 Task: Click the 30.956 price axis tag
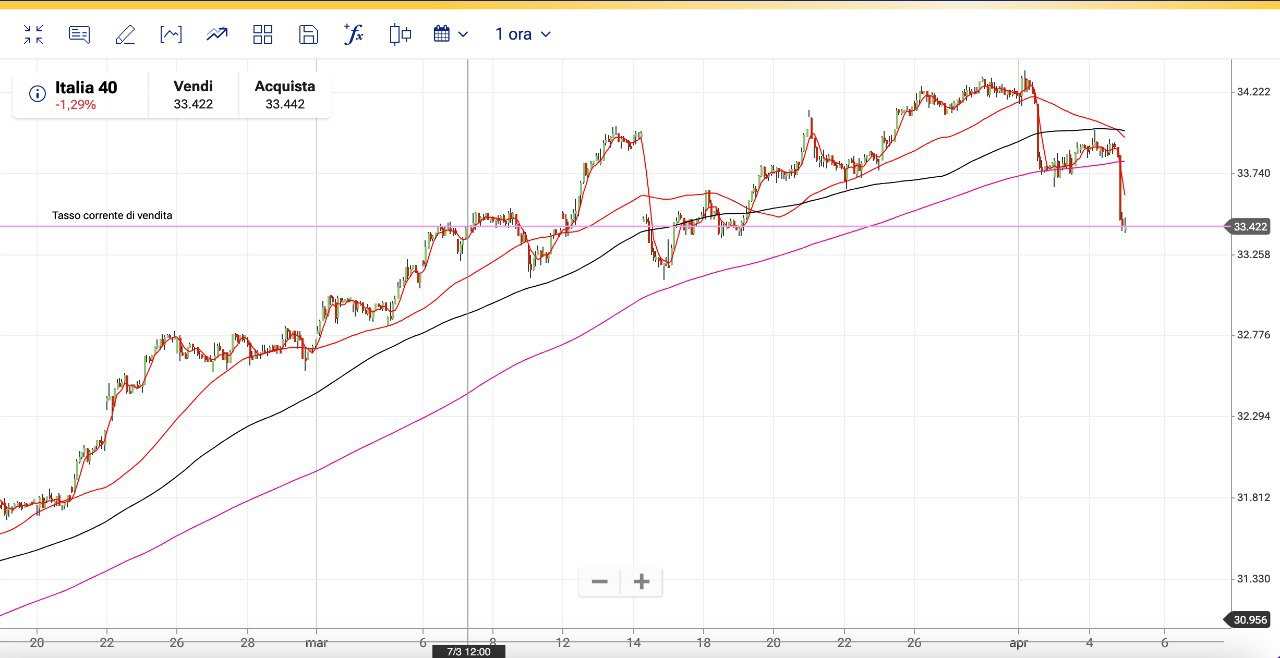point(1250,620)
